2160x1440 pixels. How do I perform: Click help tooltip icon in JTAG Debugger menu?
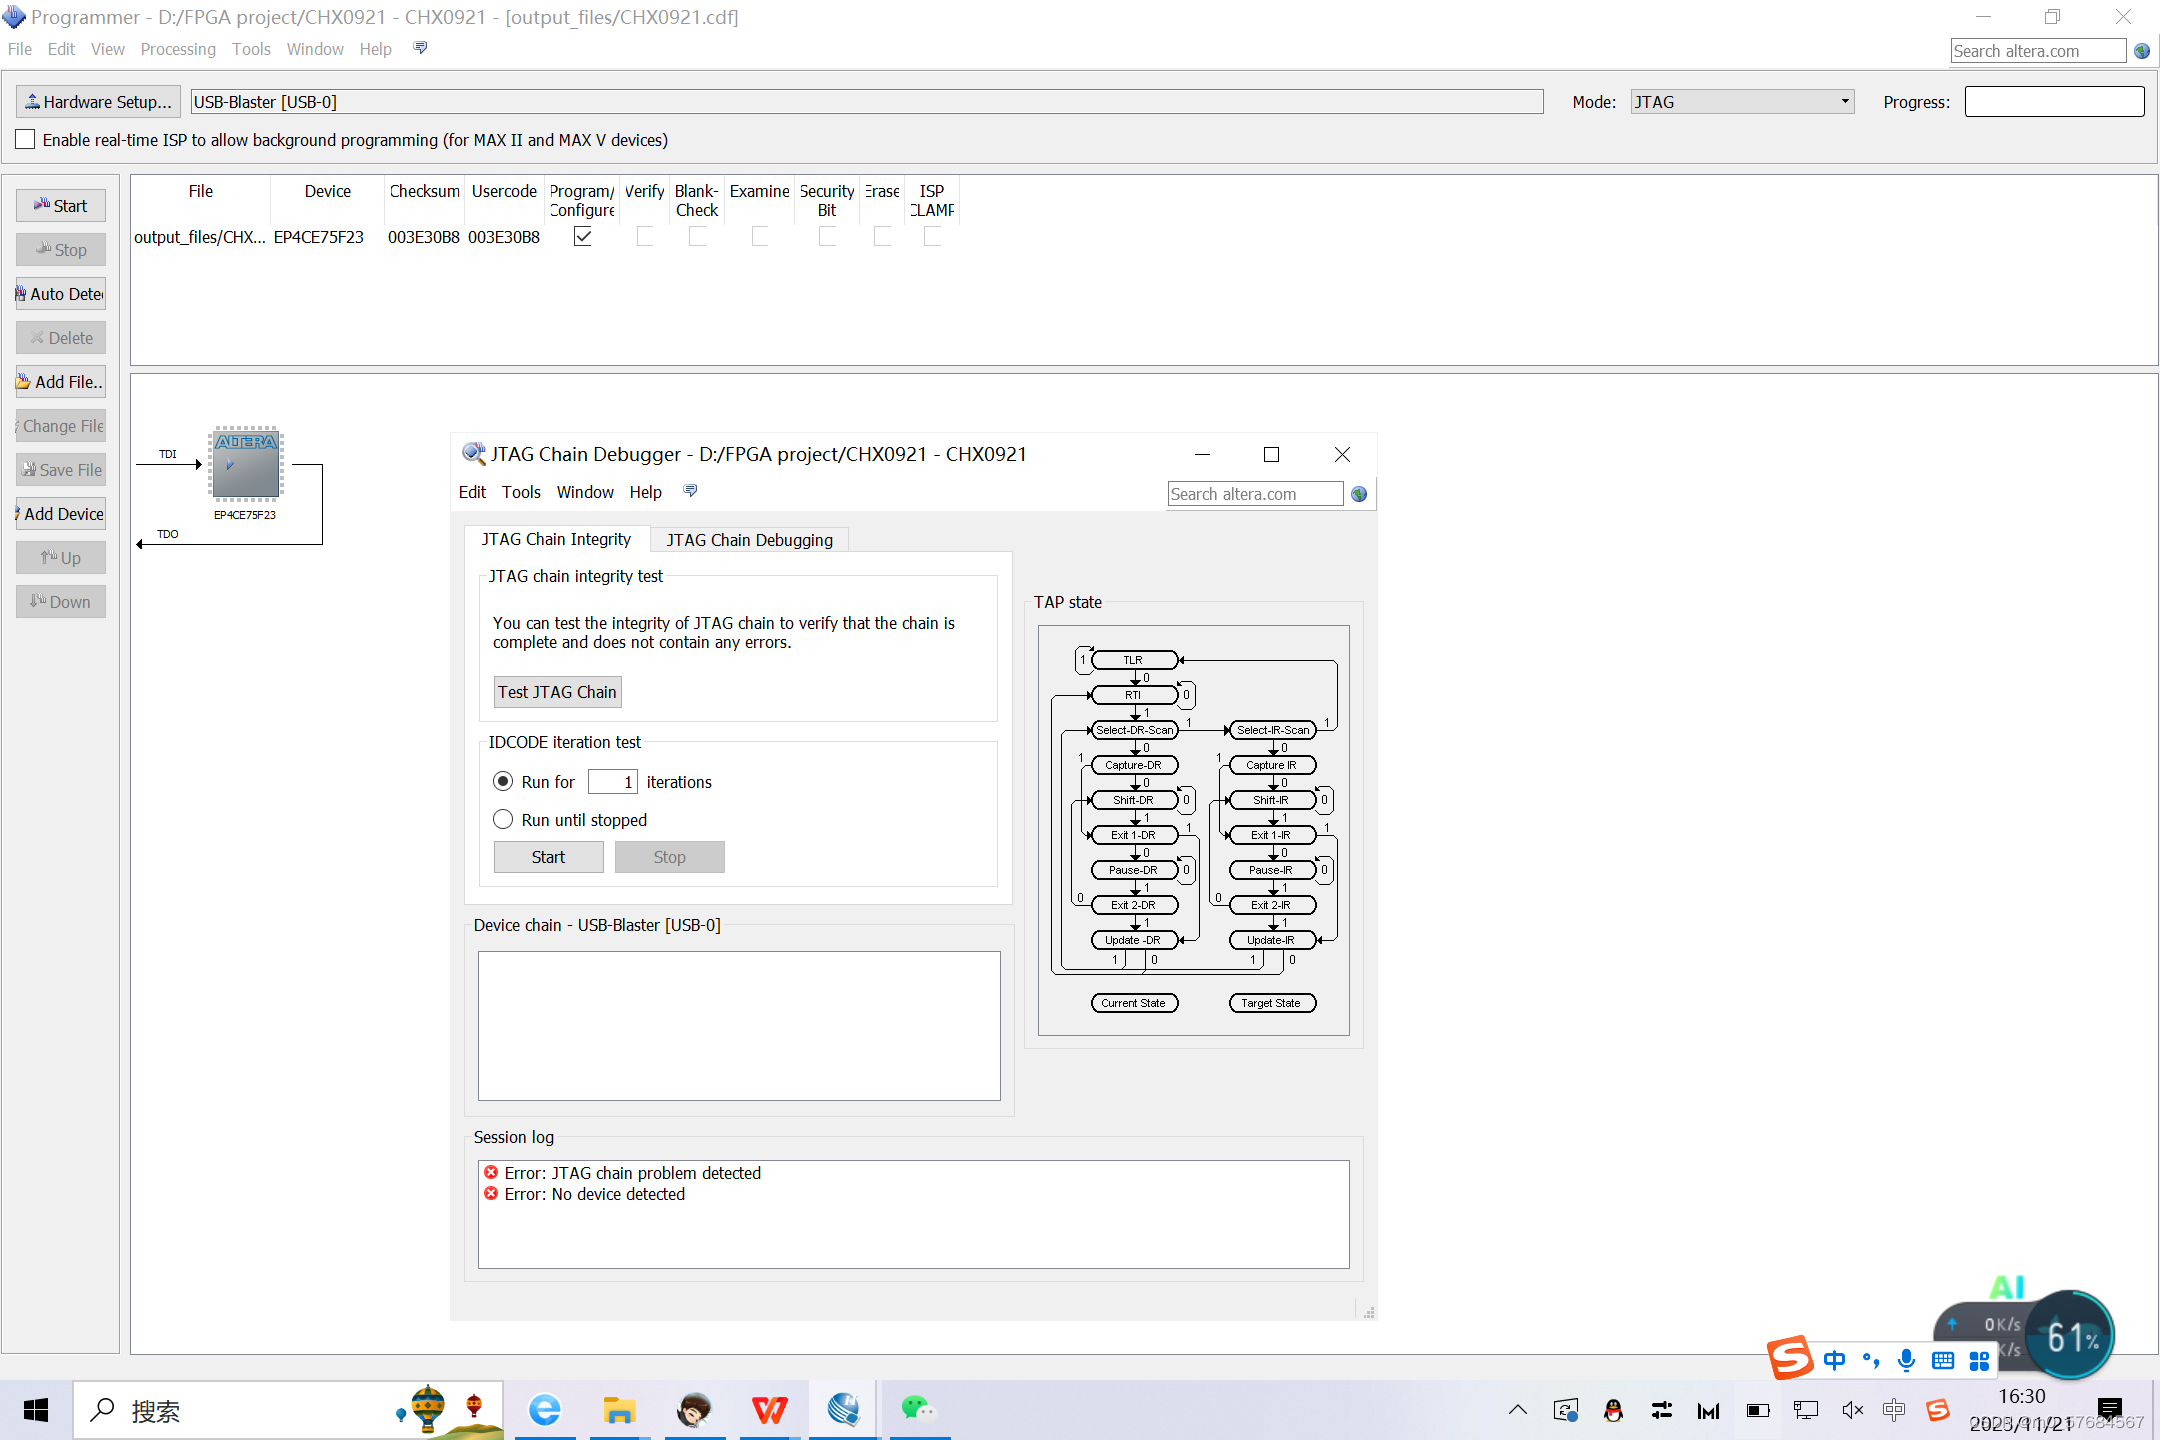690,491
